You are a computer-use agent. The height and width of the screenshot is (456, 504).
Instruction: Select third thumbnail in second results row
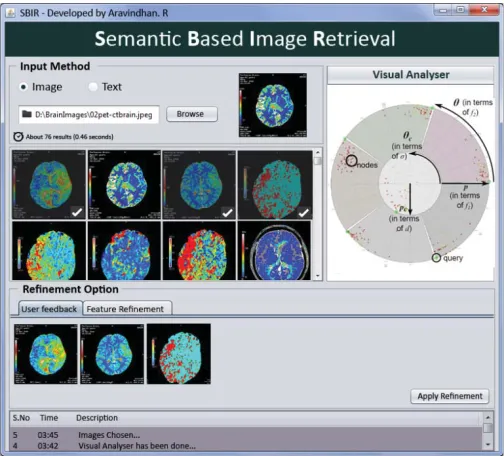(199, 251)
